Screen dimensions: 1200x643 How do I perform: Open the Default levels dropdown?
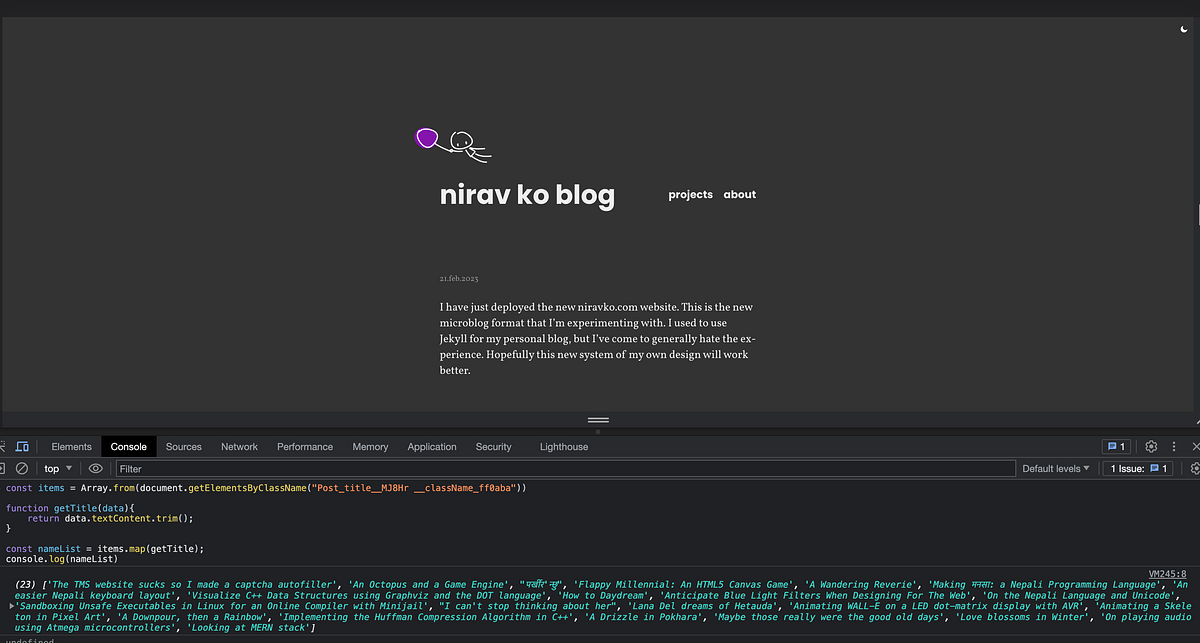point(1056,468)
